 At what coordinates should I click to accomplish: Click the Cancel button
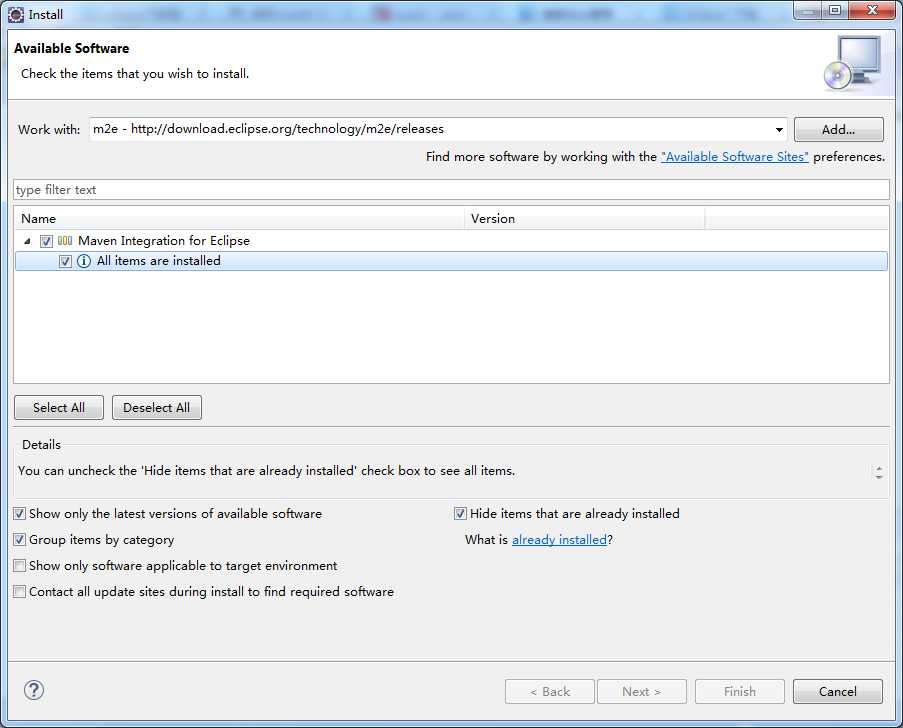(x=837, y=692)
